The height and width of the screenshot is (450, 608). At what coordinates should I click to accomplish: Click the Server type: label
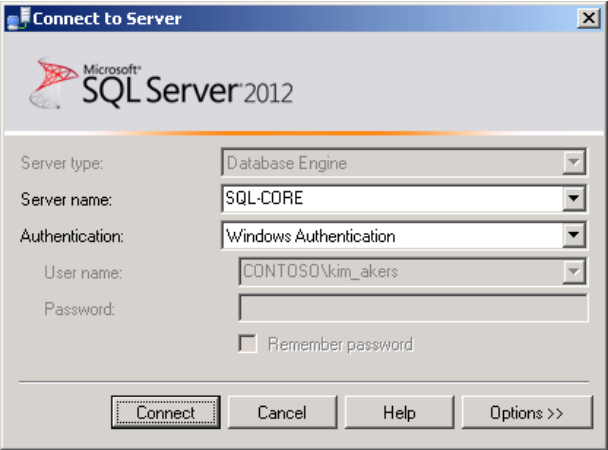pos(62,163)
